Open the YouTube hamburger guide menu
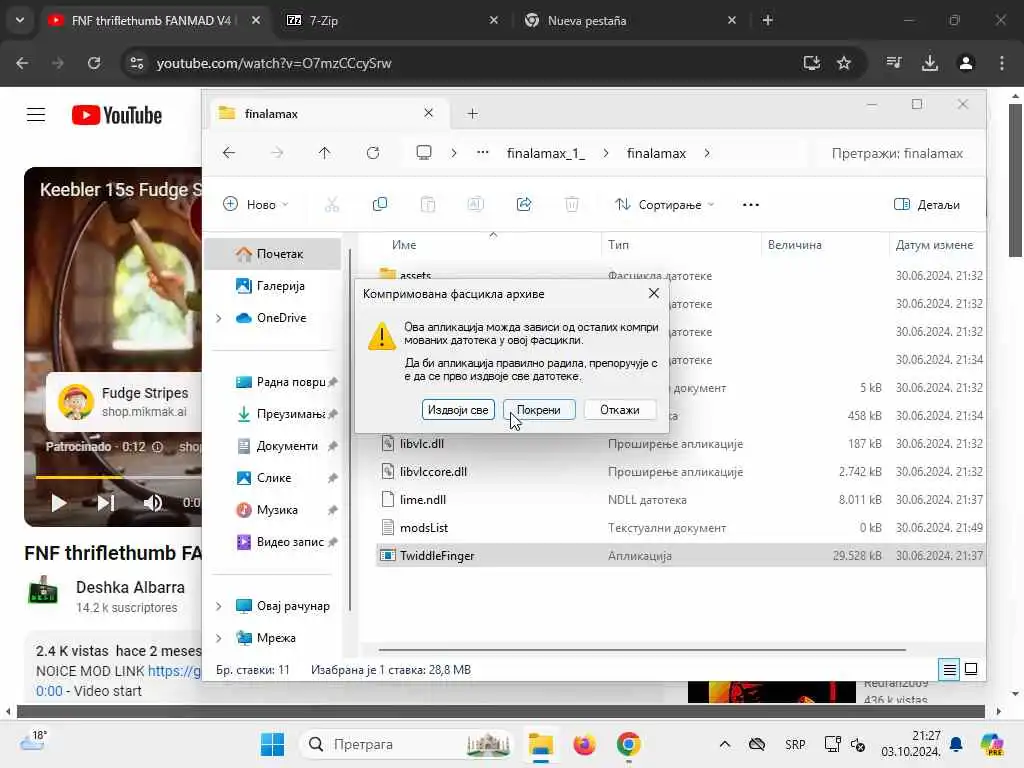Image resolution: width=1024 pixels, height=768 pixels. tap(36, 115)
